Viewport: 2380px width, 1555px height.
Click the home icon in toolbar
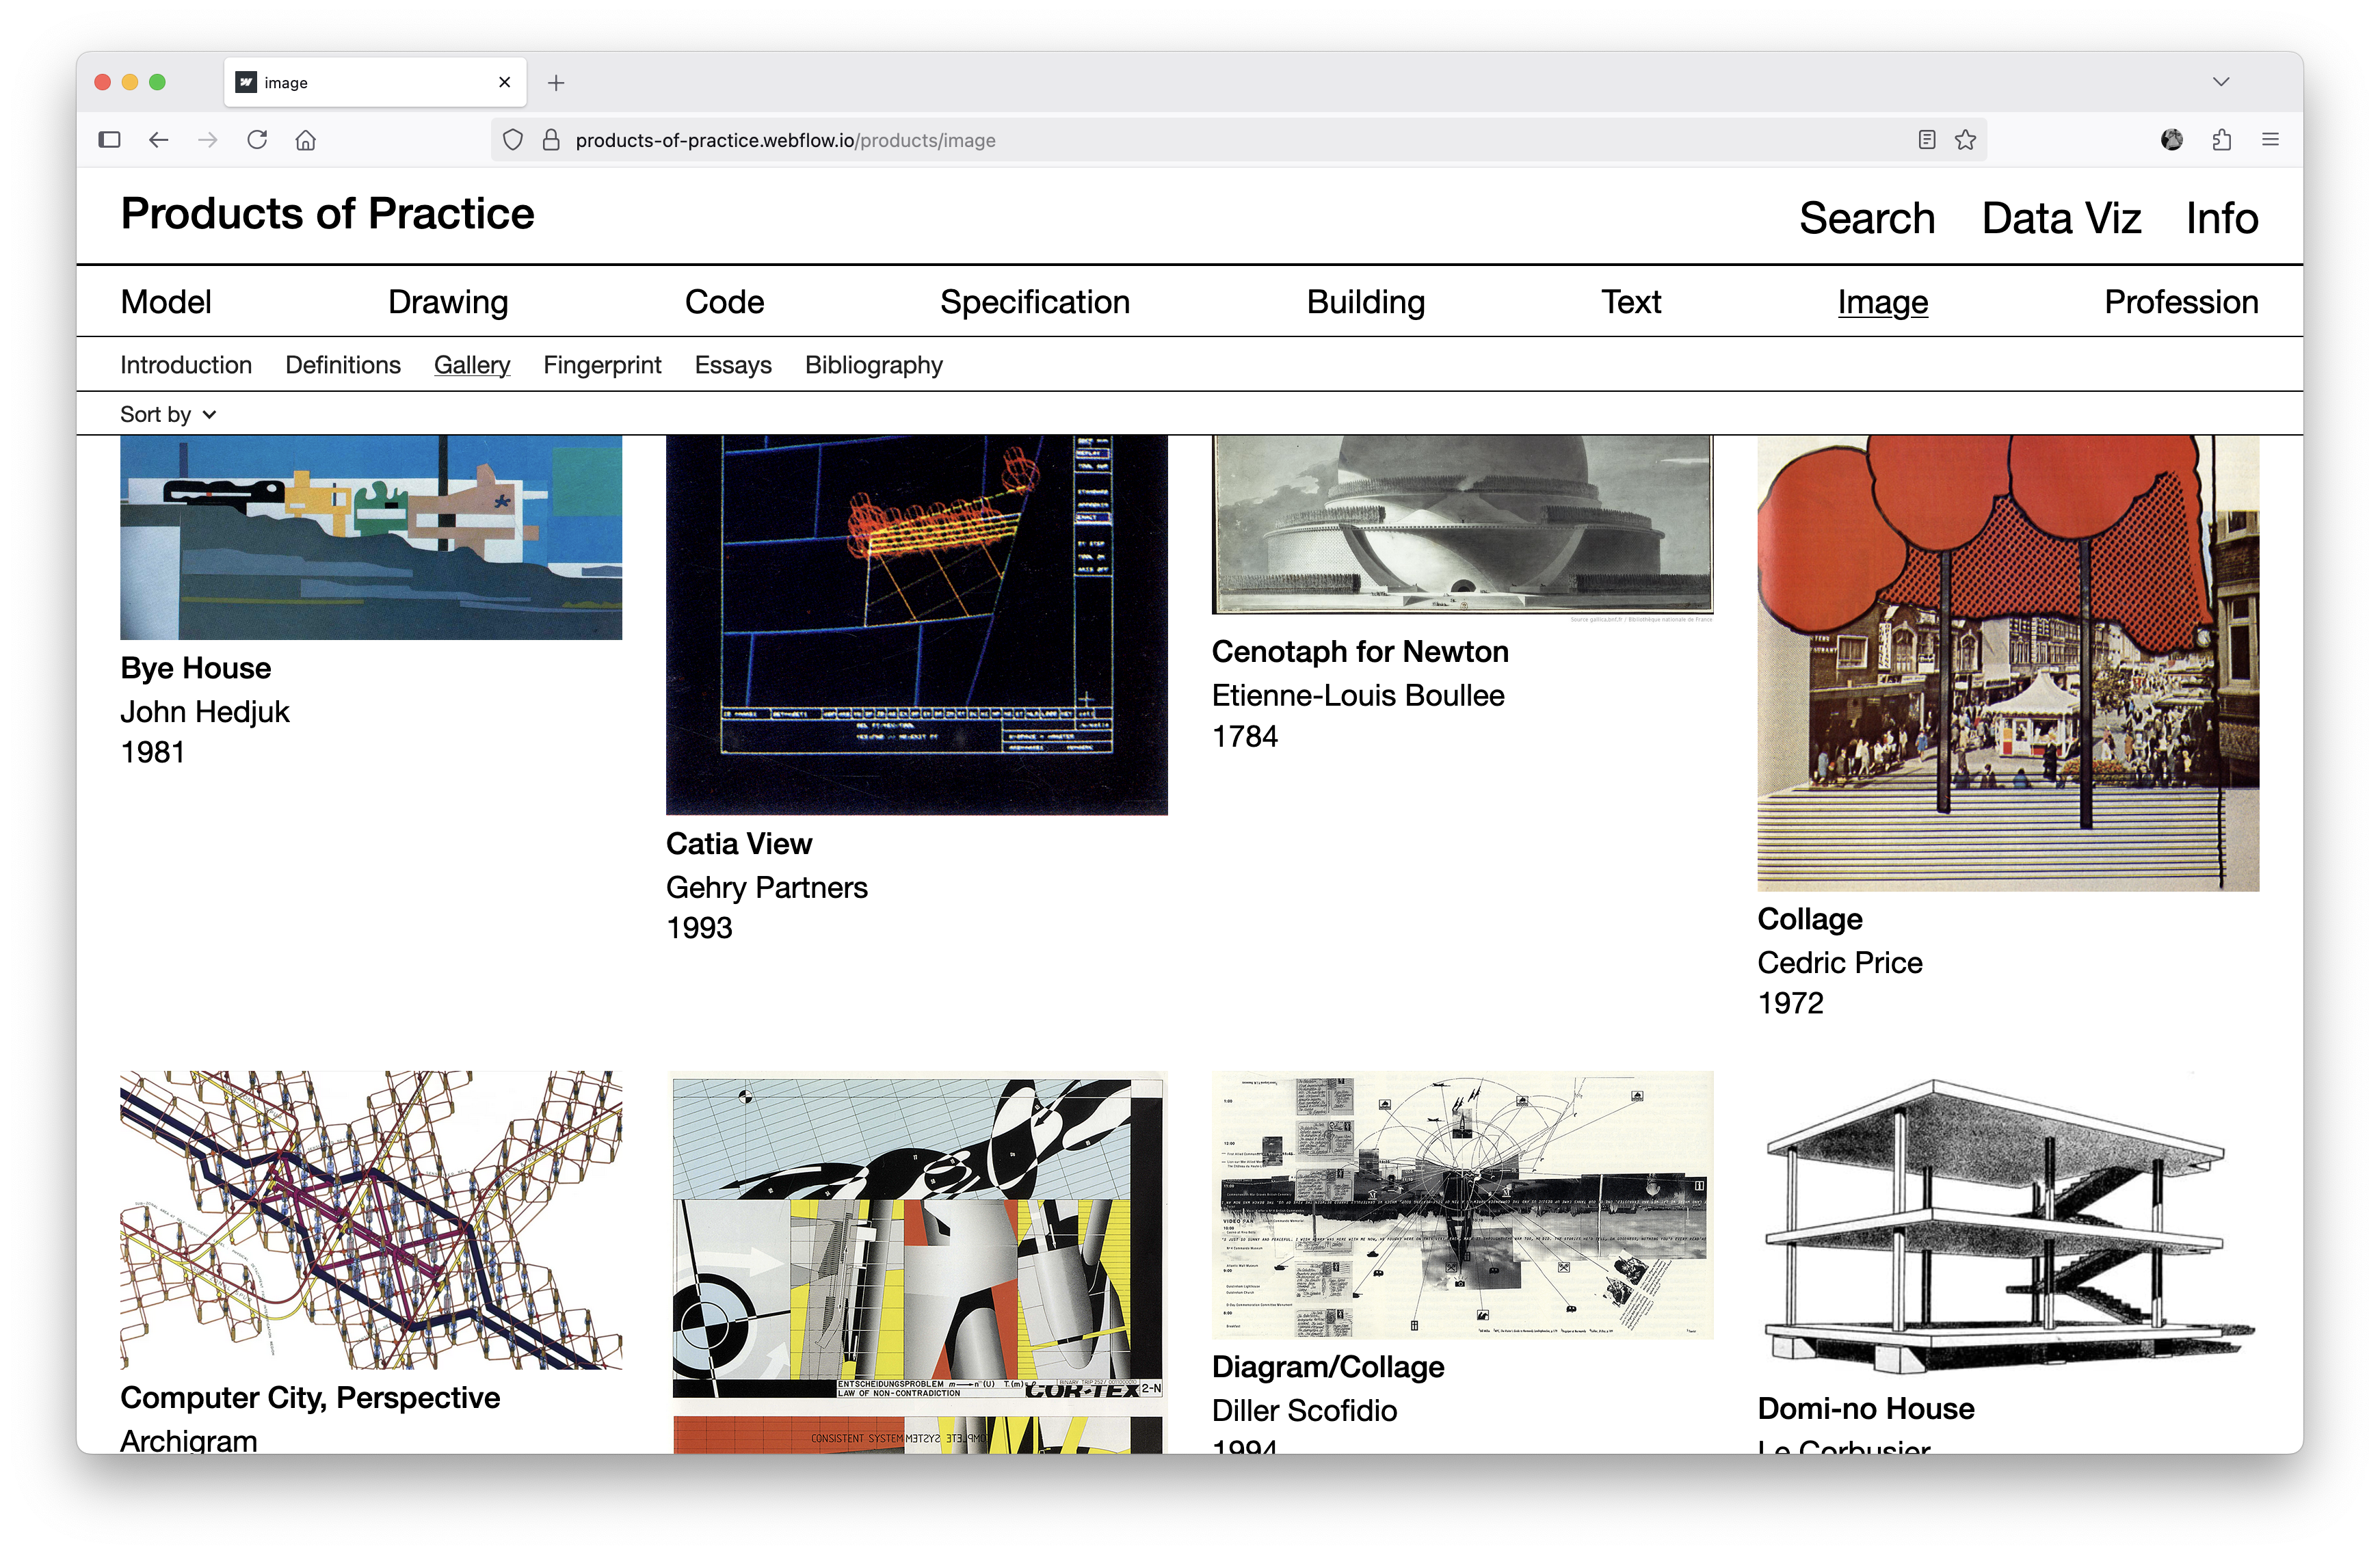(x=306, y=140)
